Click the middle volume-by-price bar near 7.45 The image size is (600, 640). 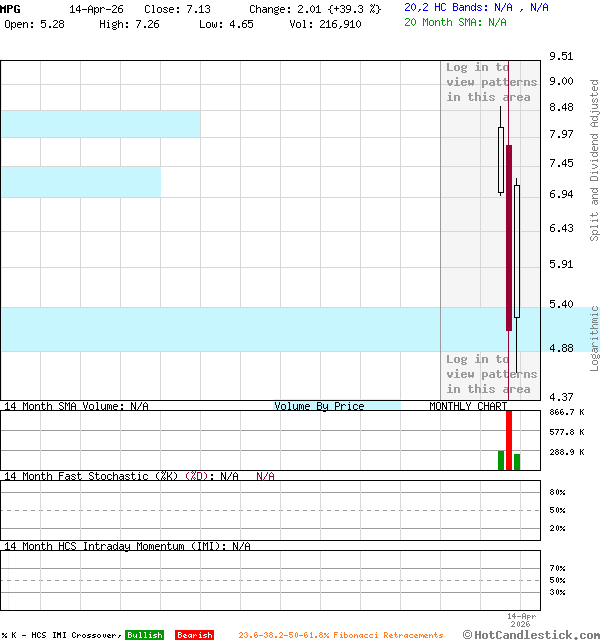[80, 182]
